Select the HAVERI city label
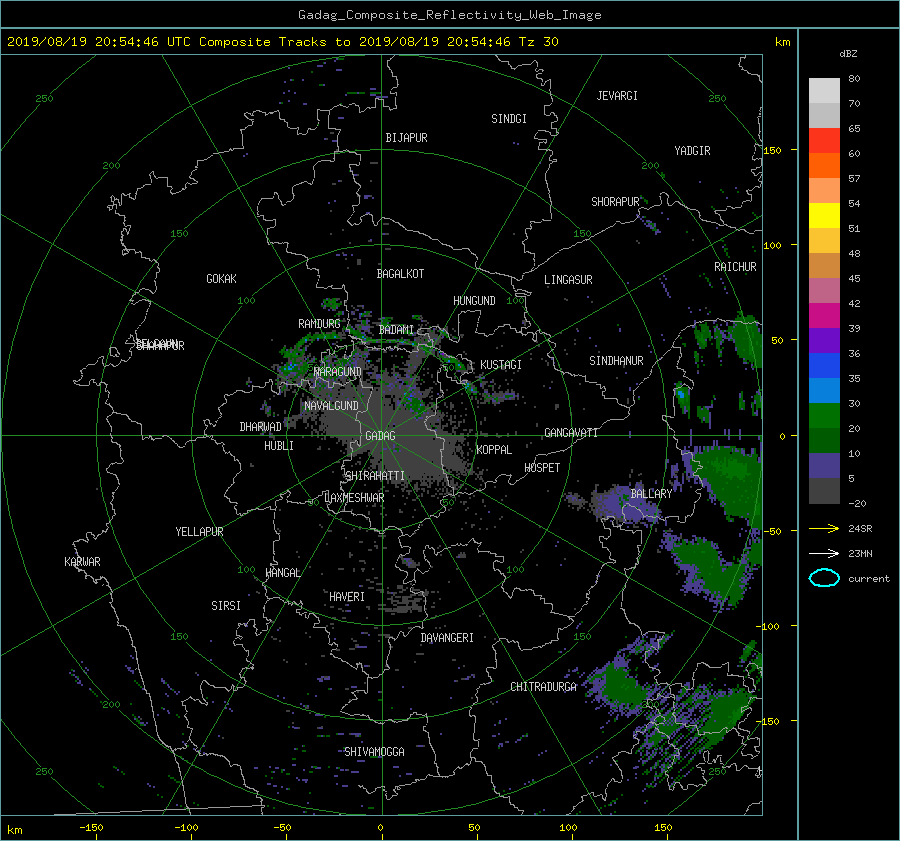Image resolution: width=900 pixels, height=841 pixels. pos(347,597)
